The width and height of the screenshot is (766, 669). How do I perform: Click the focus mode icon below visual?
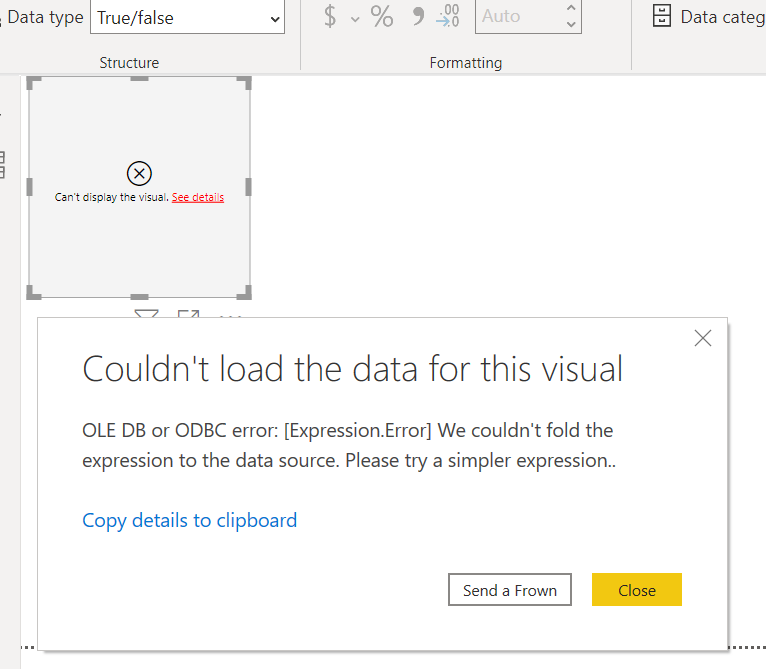point(189,314)
